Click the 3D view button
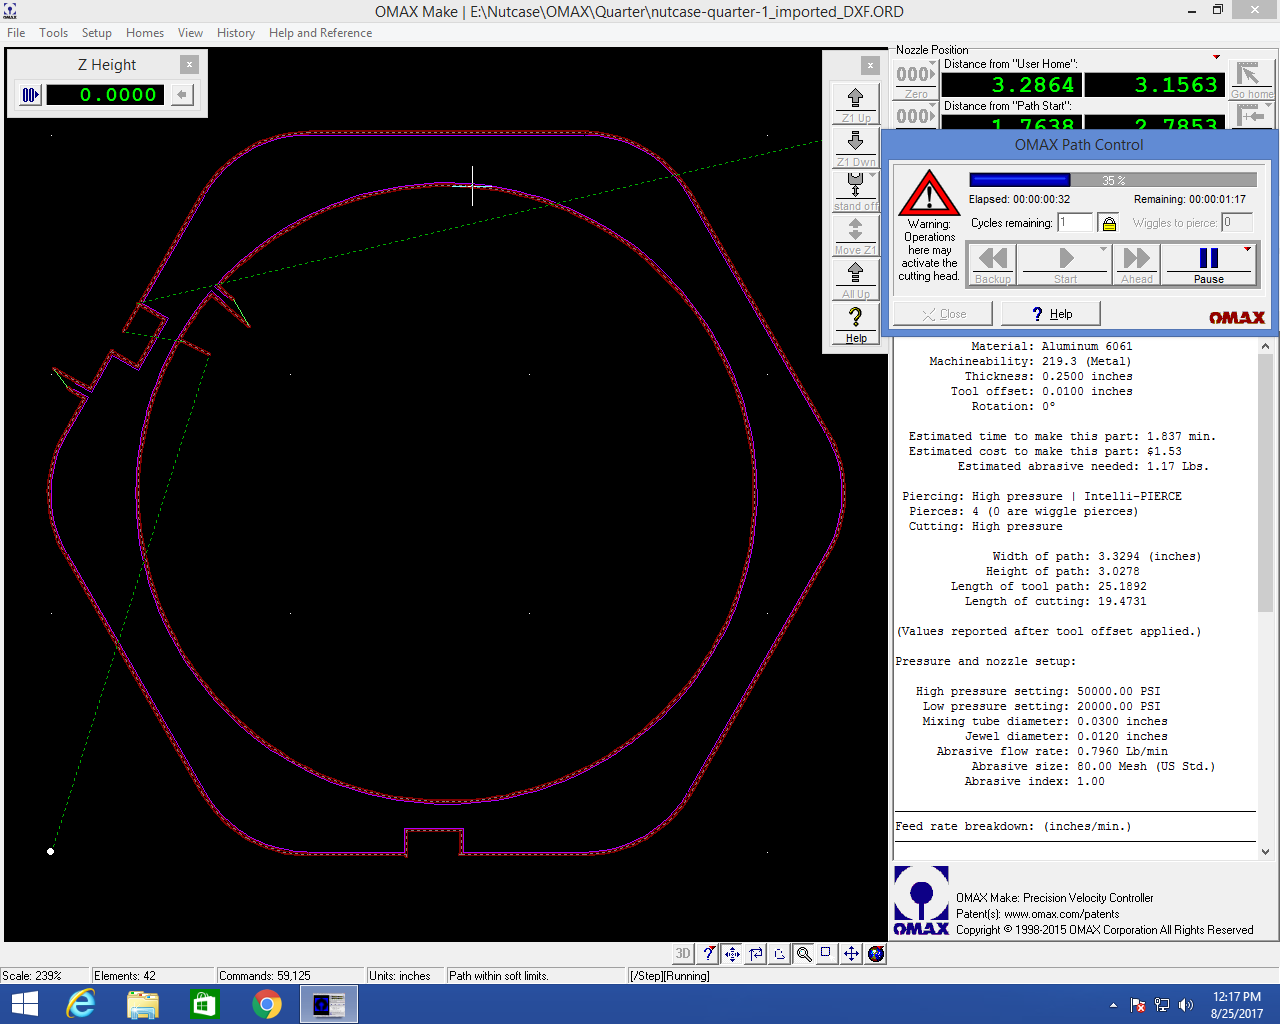 682,954
